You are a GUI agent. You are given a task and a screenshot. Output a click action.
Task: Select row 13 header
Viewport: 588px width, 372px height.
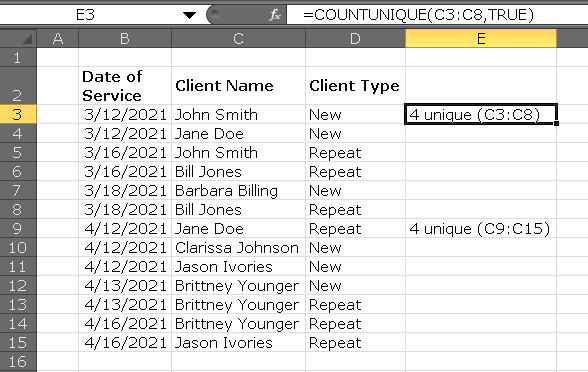click(18, 304)
